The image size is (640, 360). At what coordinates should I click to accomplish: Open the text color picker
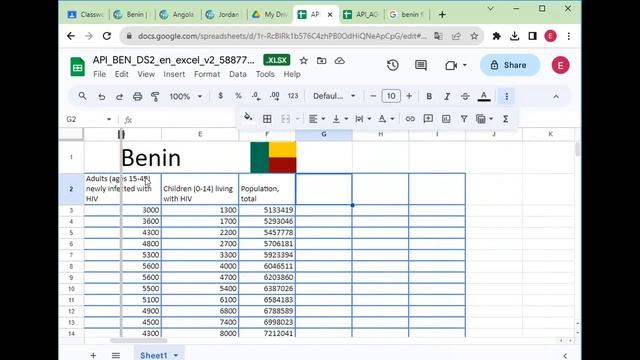484,96
